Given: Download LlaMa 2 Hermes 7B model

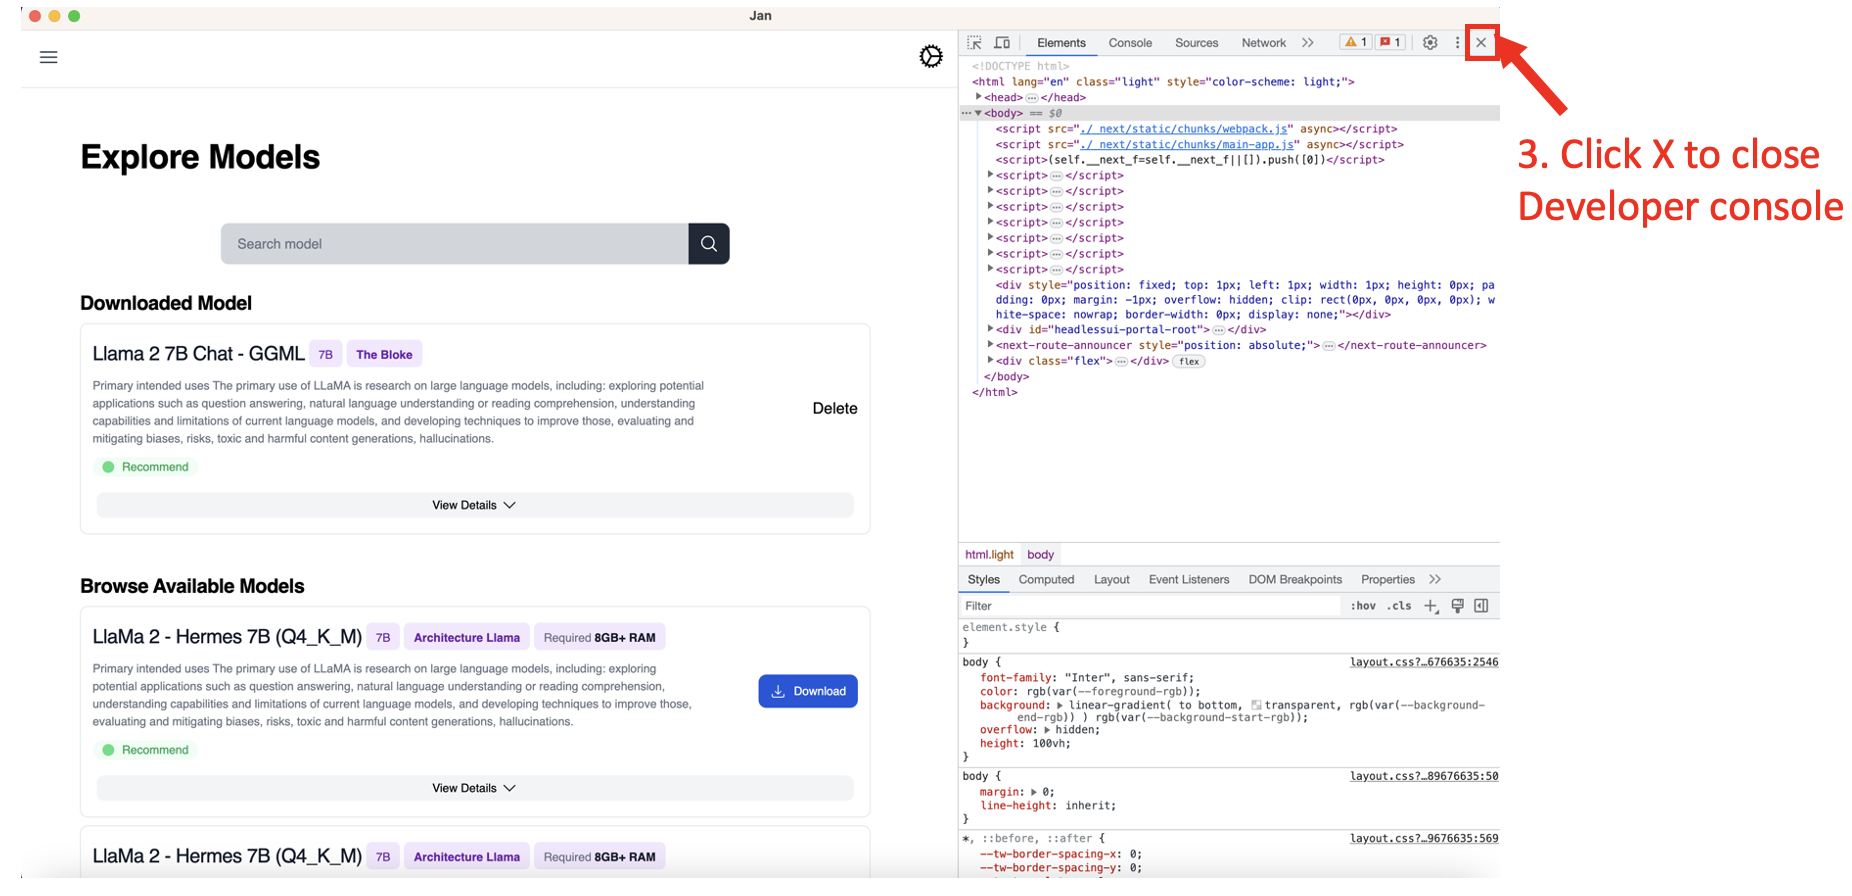Looking at the screenshot, I should pyautogui.click(x=807, y=691).
